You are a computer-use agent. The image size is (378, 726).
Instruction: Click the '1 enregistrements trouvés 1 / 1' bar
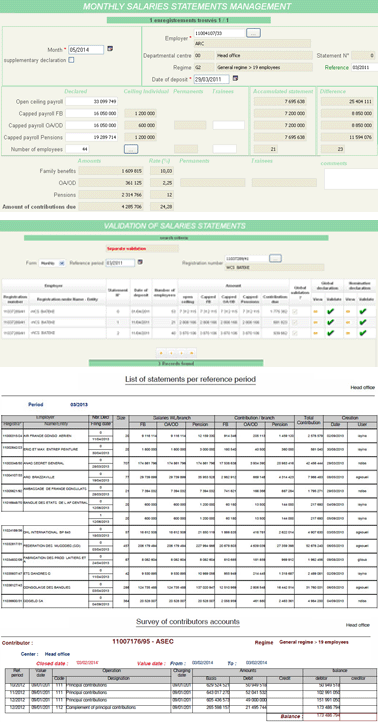(x=189, y=20)
